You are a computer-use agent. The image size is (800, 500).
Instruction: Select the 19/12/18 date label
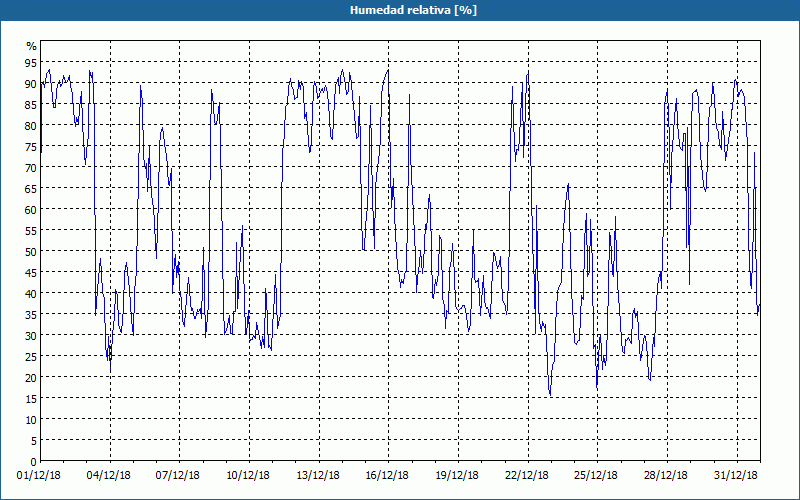click(457, 476)
